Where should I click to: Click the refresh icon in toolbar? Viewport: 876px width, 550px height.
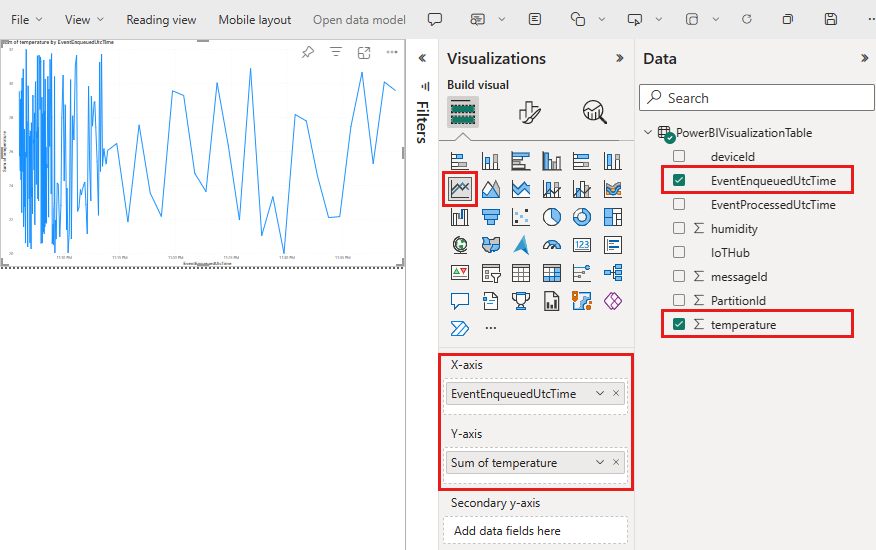[746, 19]
